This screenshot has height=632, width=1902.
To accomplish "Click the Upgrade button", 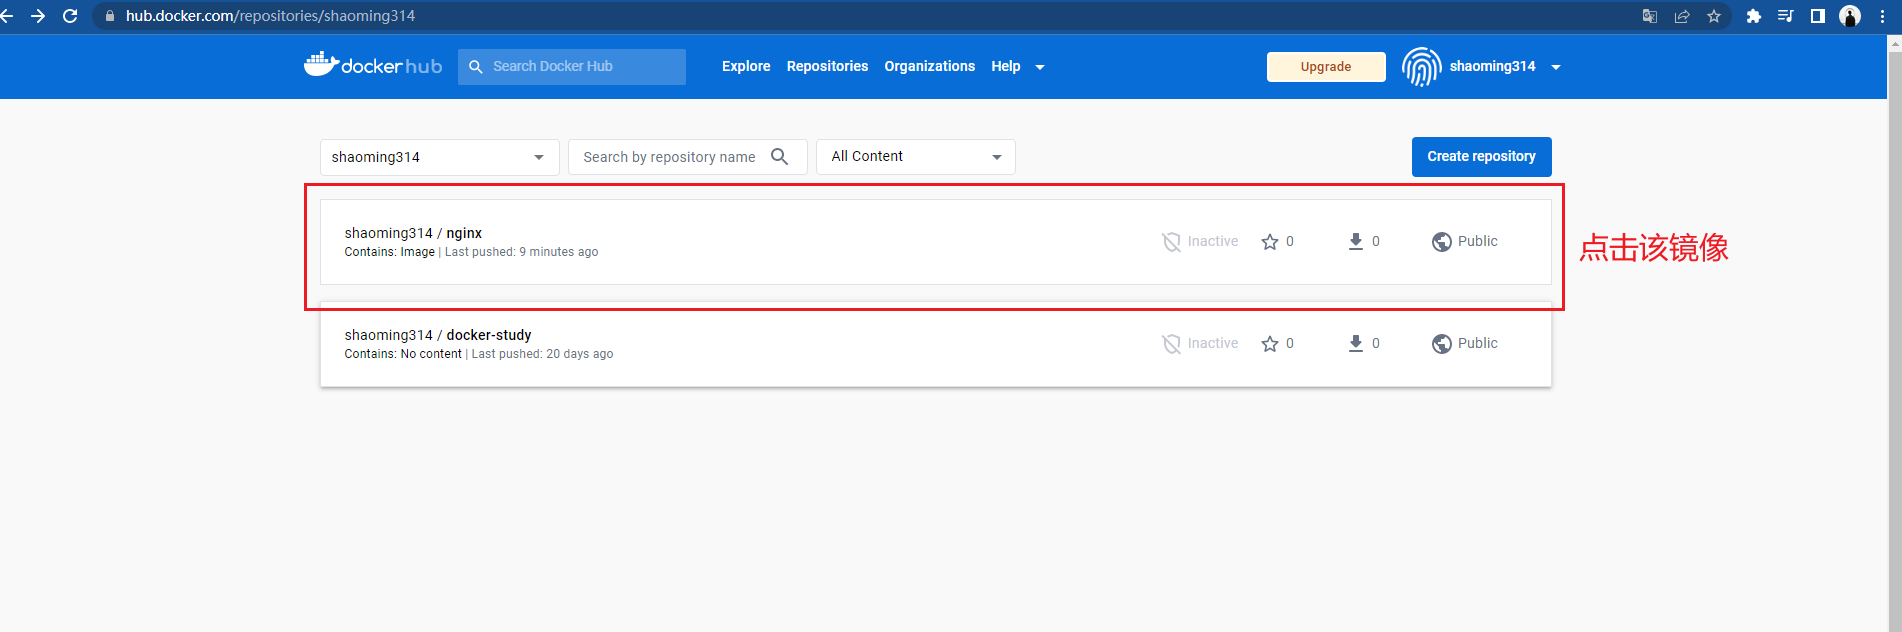I will click(1326, 67).
